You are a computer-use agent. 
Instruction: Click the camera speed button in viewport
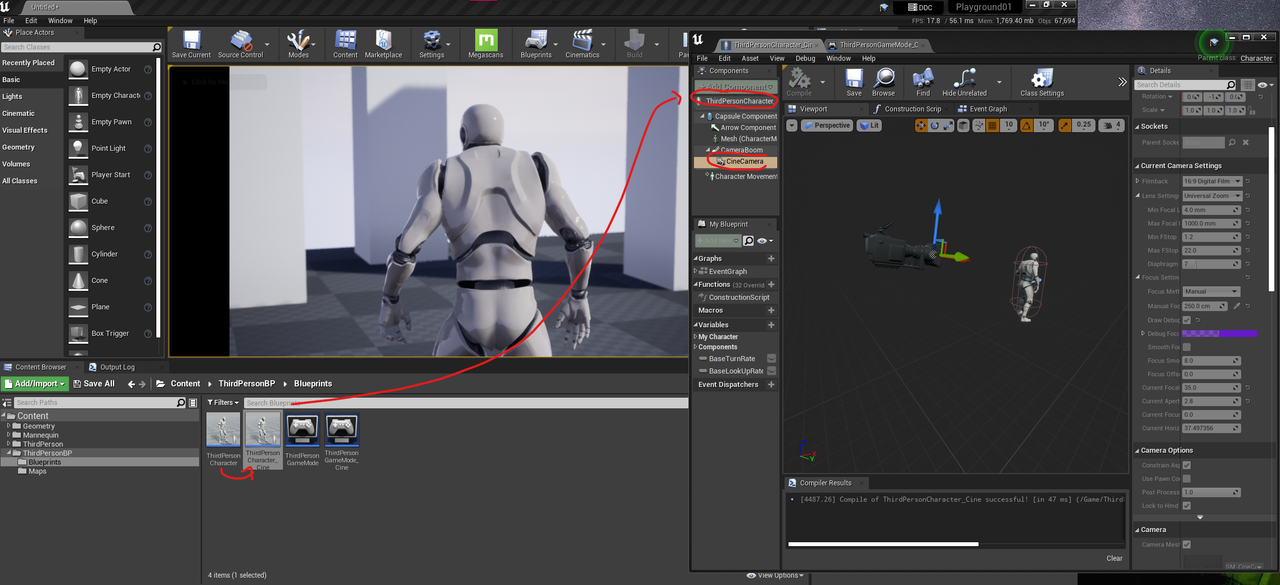[x=1112, y=125]
